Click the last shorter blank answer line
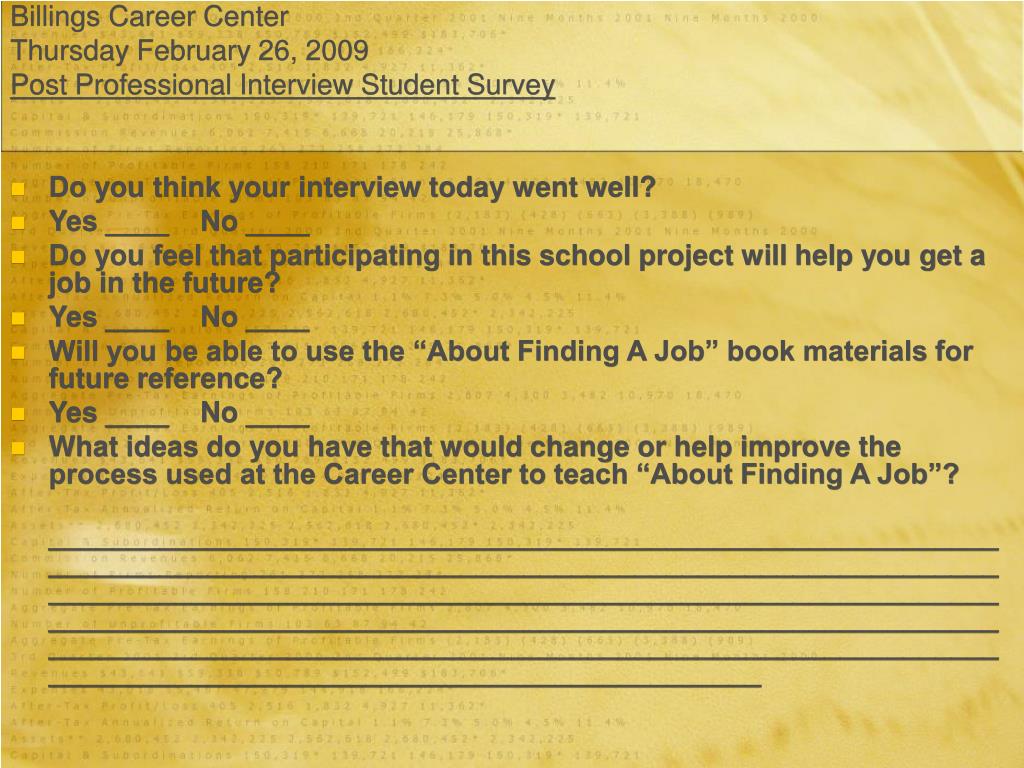The image size is (1024, 768). [x=405, y=685]
